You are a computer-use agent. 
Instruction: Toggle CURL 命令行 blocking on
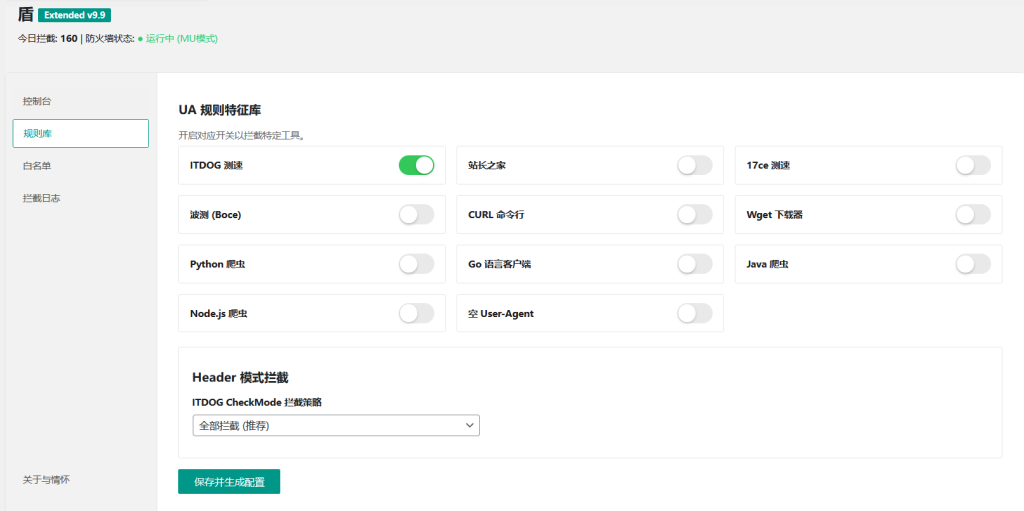[694, 214]
